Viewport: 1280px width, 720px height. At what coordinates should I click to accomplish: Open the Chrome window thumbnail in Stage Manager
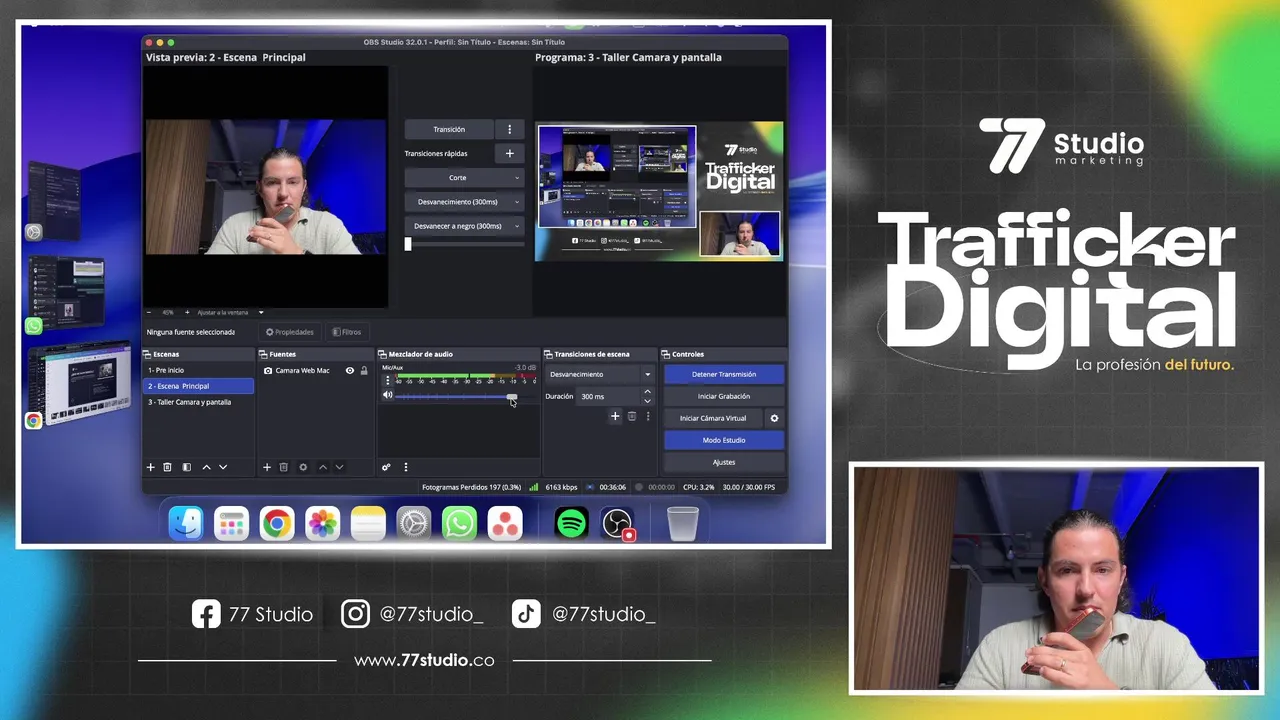coord(80,385)
